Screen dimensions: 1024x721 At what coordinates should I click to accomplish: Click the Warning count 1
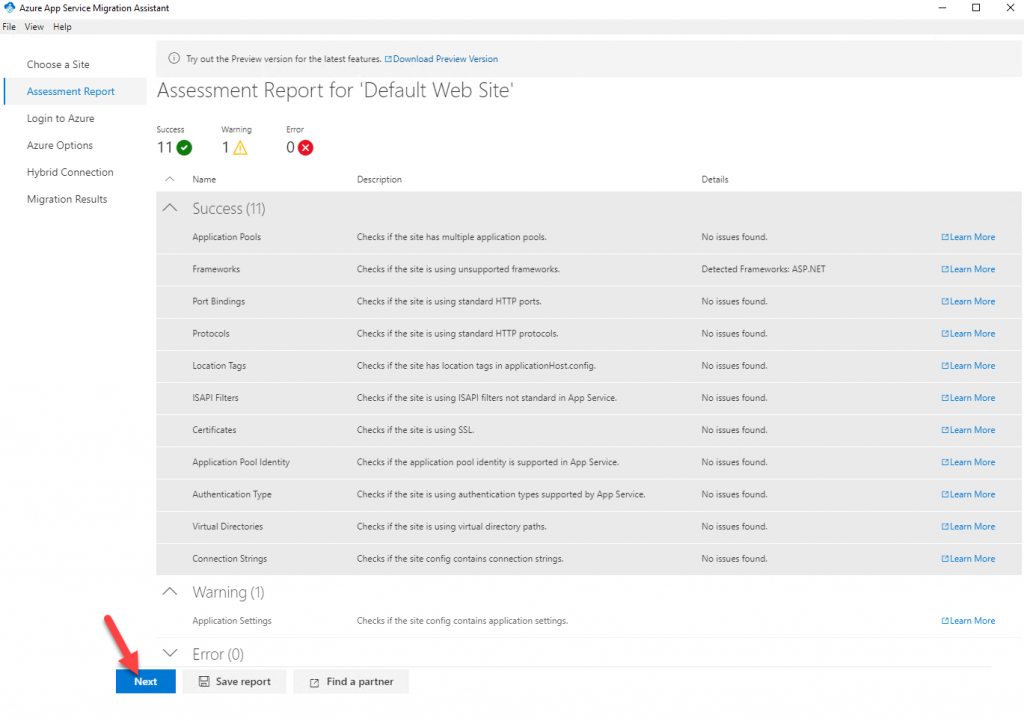tap(225, 148)
